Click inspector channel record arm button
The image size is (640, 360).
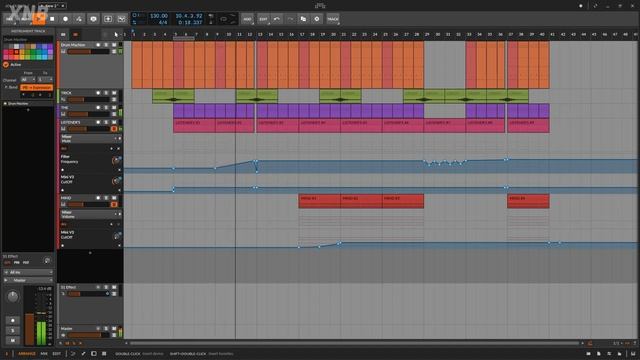[13, 320]
